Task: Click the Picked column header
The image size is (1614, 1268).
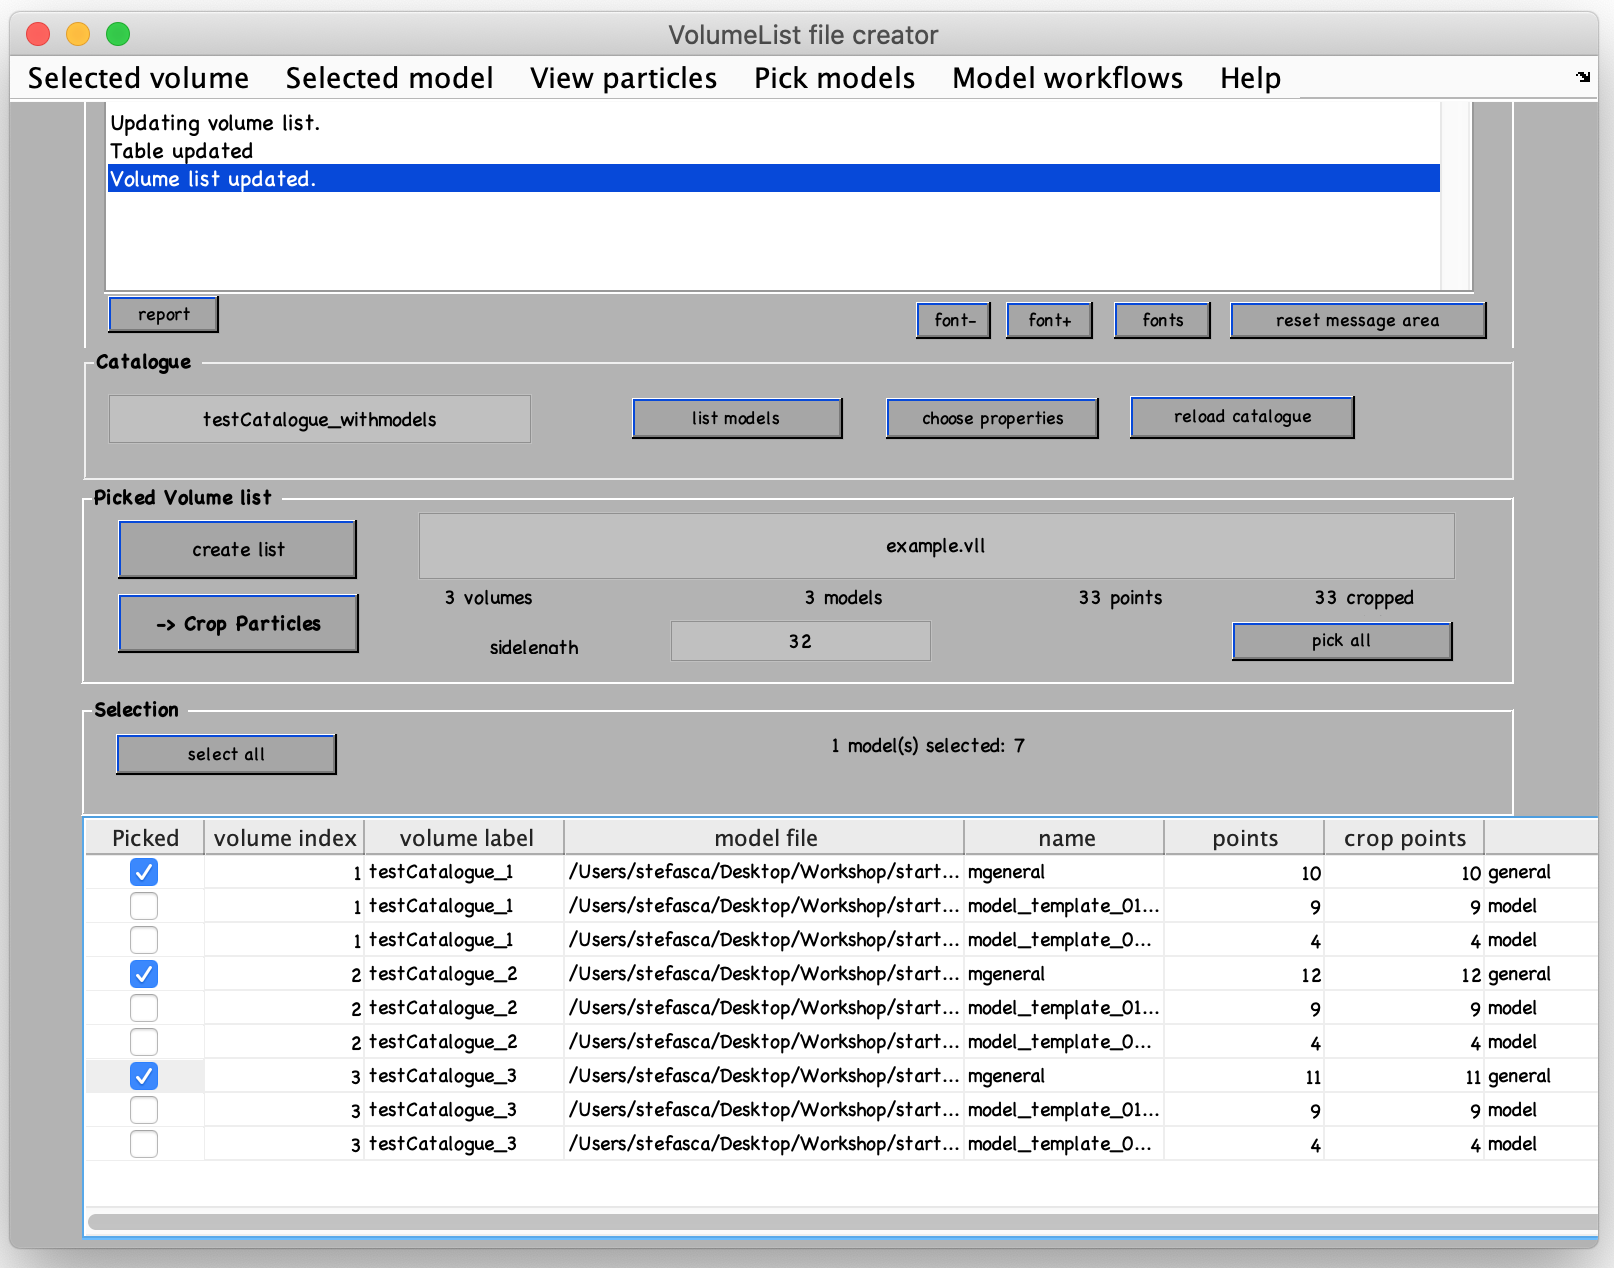Action: tap(145, 838)
